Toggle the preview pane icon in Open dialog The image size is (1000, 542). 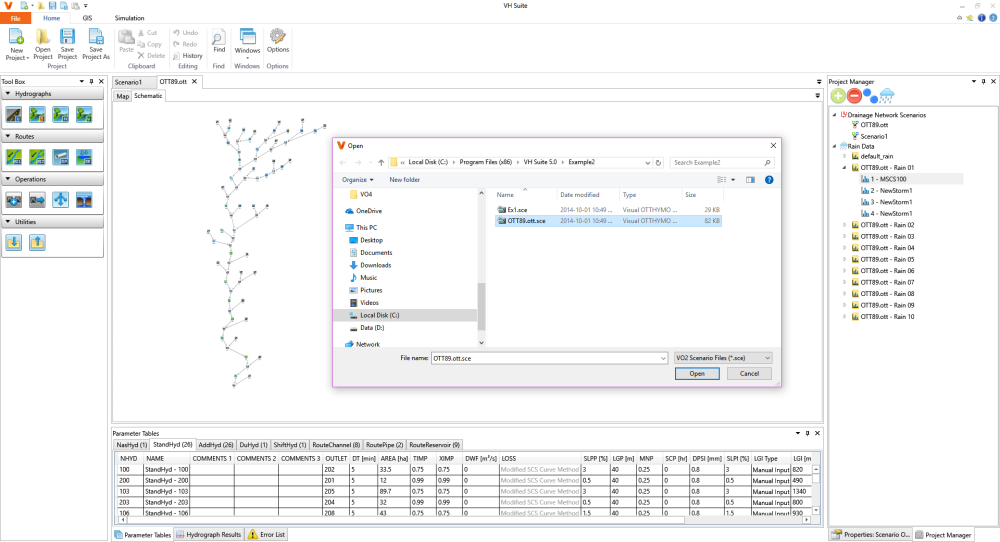[x=750, y=180]
